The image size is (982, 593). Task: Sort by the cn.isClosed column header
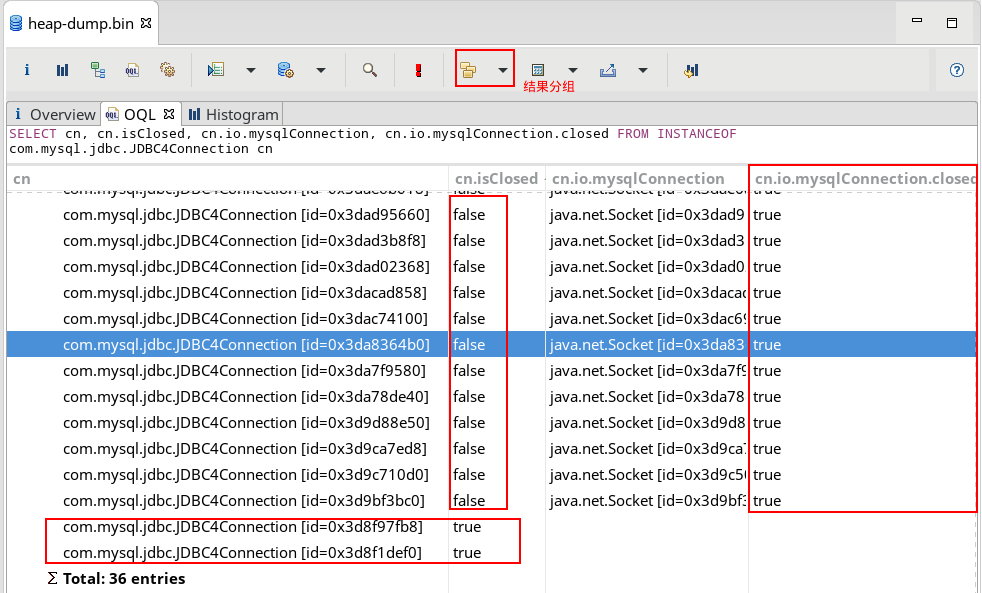[x=495, y=179]
